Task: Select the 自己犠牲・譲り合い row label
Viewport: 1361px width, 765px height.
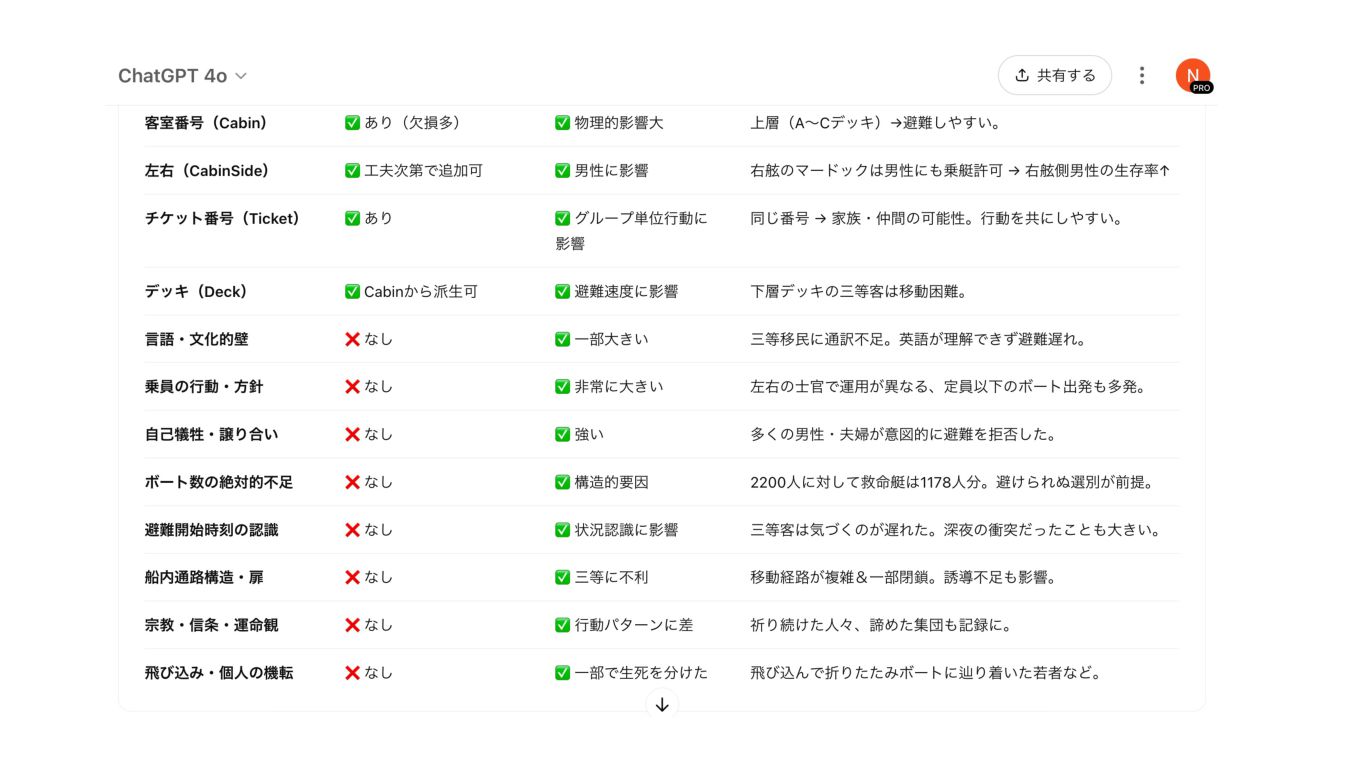Action: tap(212, 434)
